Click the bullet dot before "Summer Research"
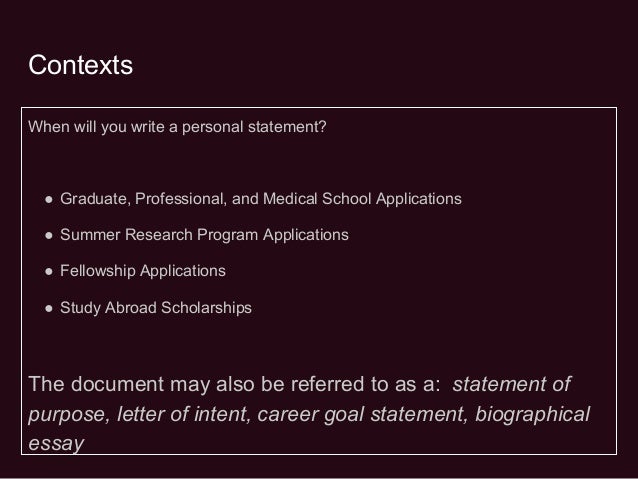This screenshot has height=479, width=638. click(47, 235)
